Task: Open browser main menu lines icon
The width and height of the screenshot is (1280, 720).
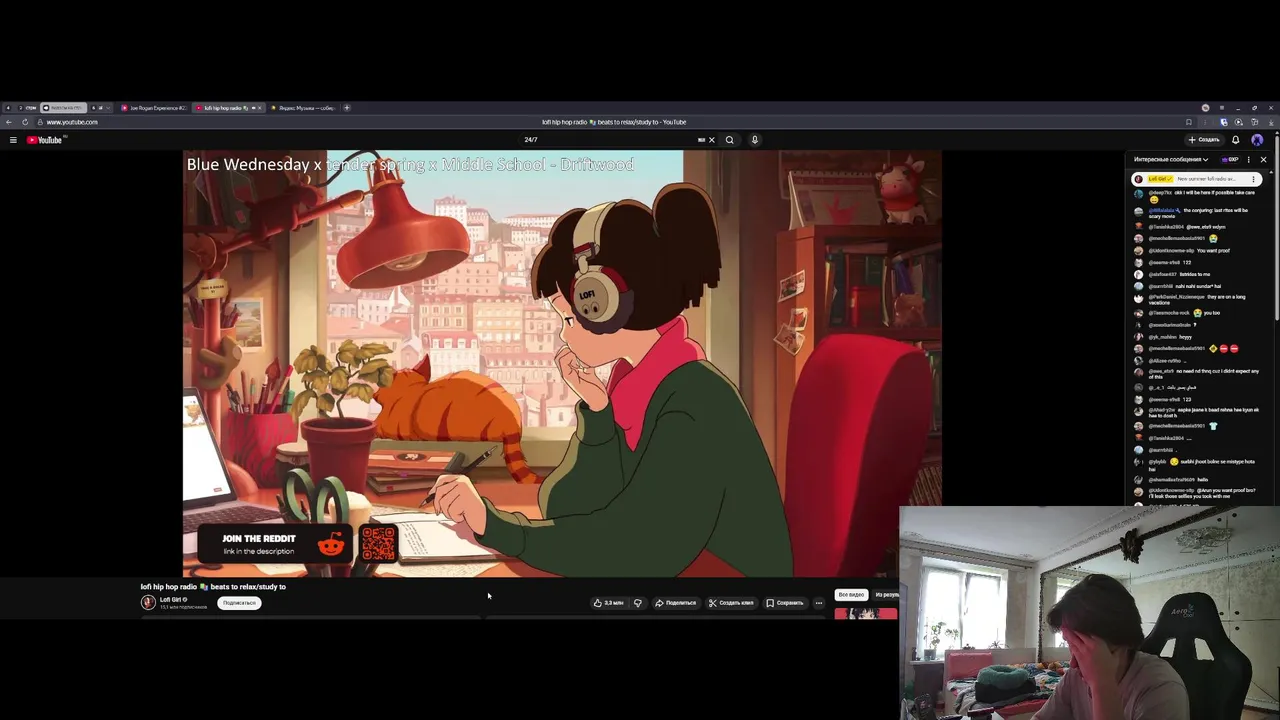Action: (x=1221, y=108)
